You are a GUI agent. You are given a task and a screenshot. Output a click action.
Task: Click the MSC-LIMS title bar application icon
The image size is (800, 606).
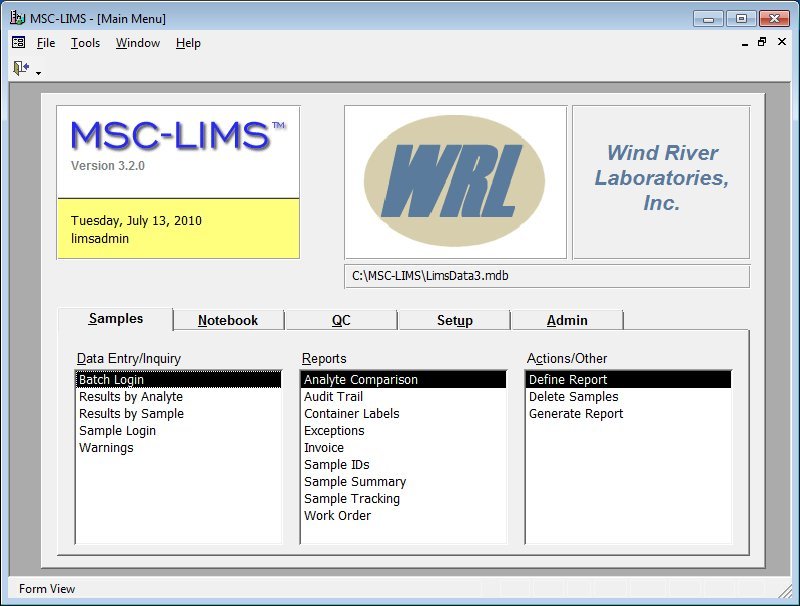(x=17, y=18)
